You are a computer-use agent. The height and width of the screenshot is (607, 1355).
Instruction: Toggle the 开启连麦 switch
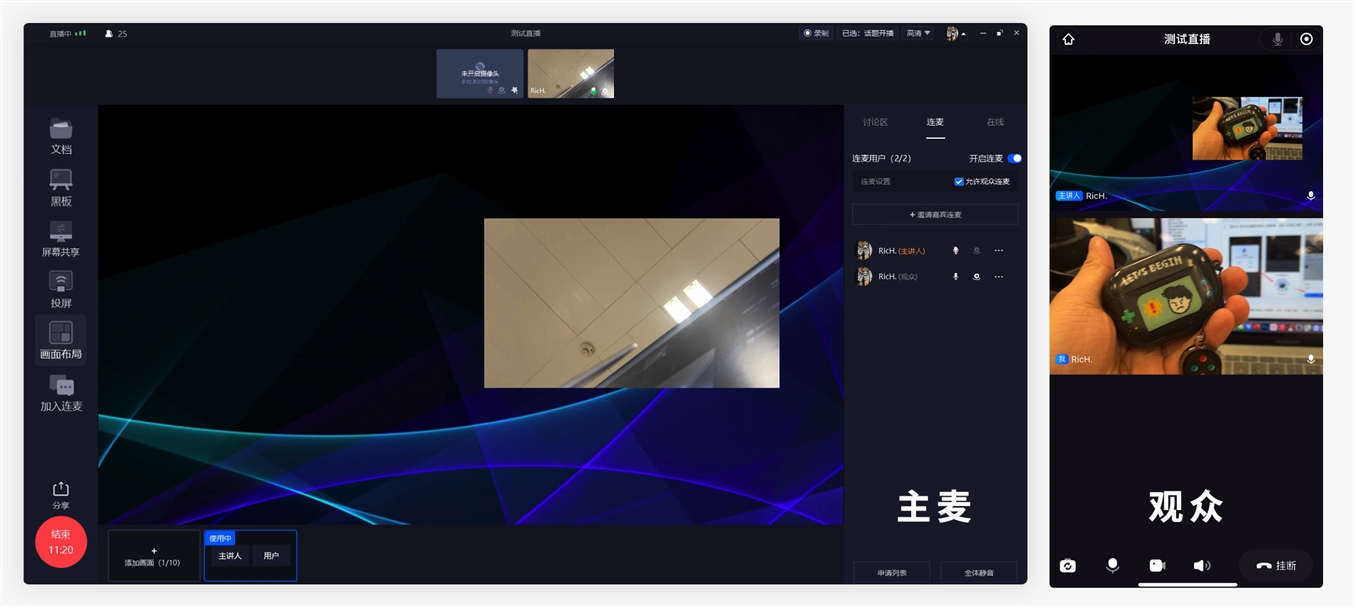click(1014, 158)
